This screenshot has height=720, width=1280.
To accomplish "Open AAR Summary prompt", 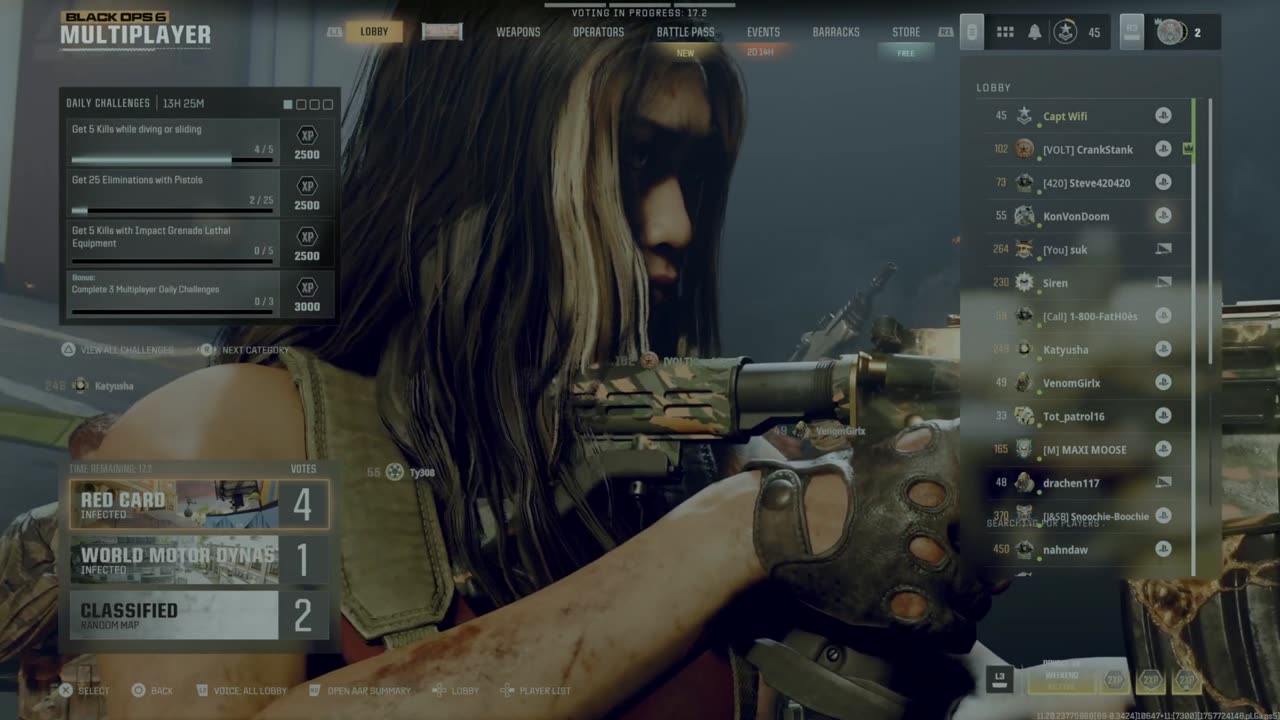I will coord(359,690).
